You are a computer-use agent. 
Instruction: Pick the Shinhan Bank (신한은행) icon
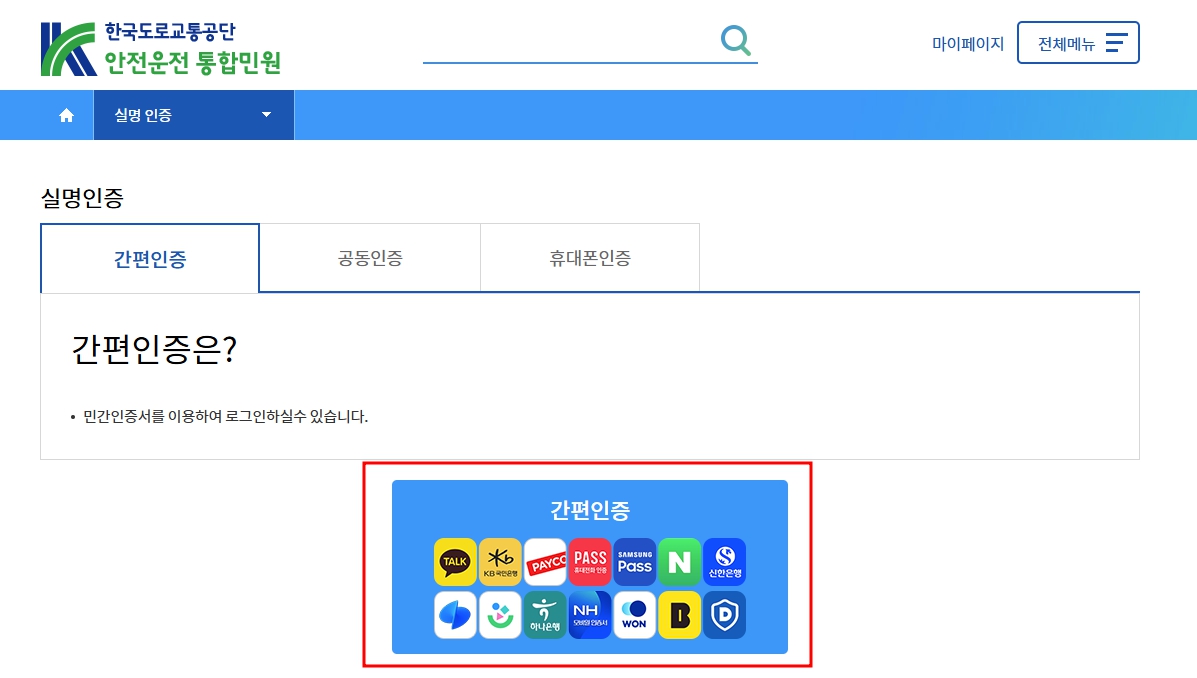click(x=724, y=562)
